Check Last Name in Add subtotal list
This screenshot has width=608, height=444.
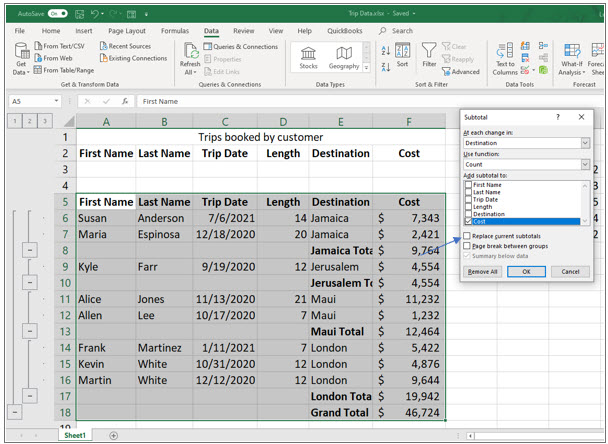468,192
